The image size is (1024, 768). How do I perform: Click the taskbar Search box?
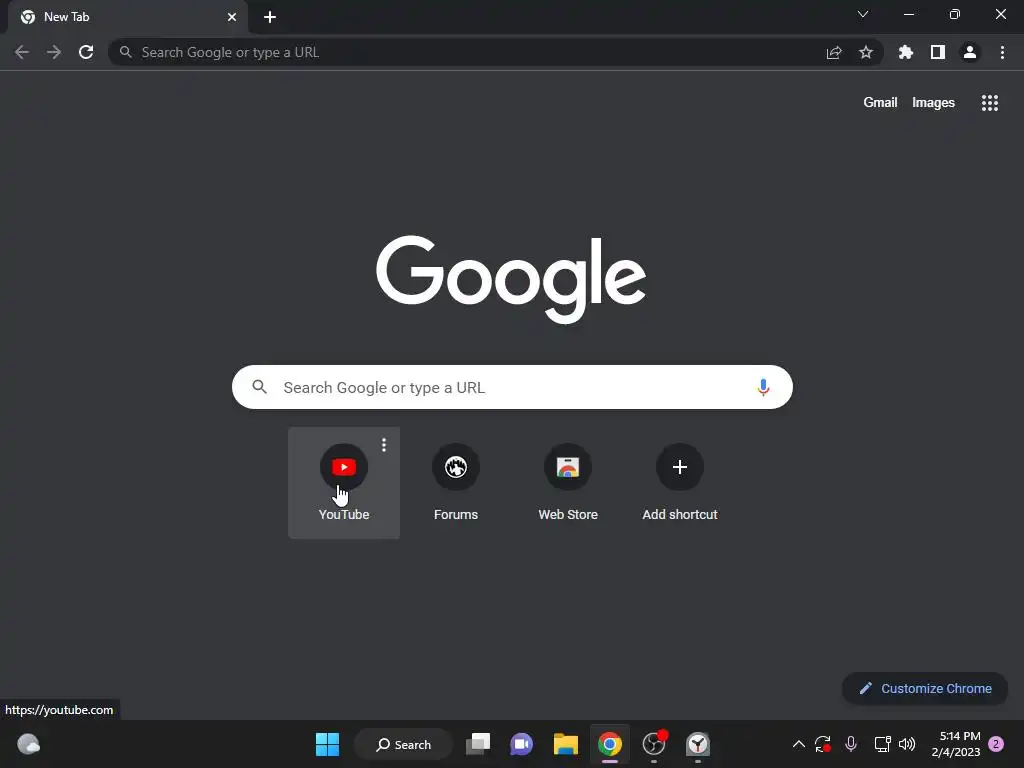[403, 744]
